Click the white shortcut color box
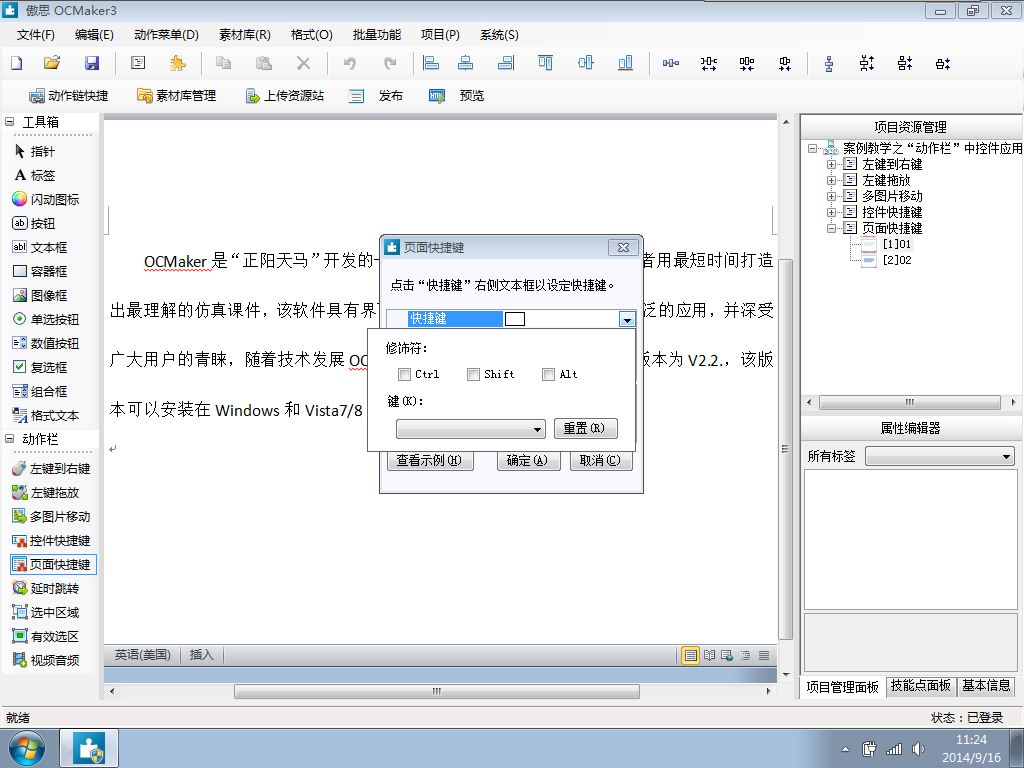The image size is (1024, 768). pyautogui.click(x=515, y=319)
